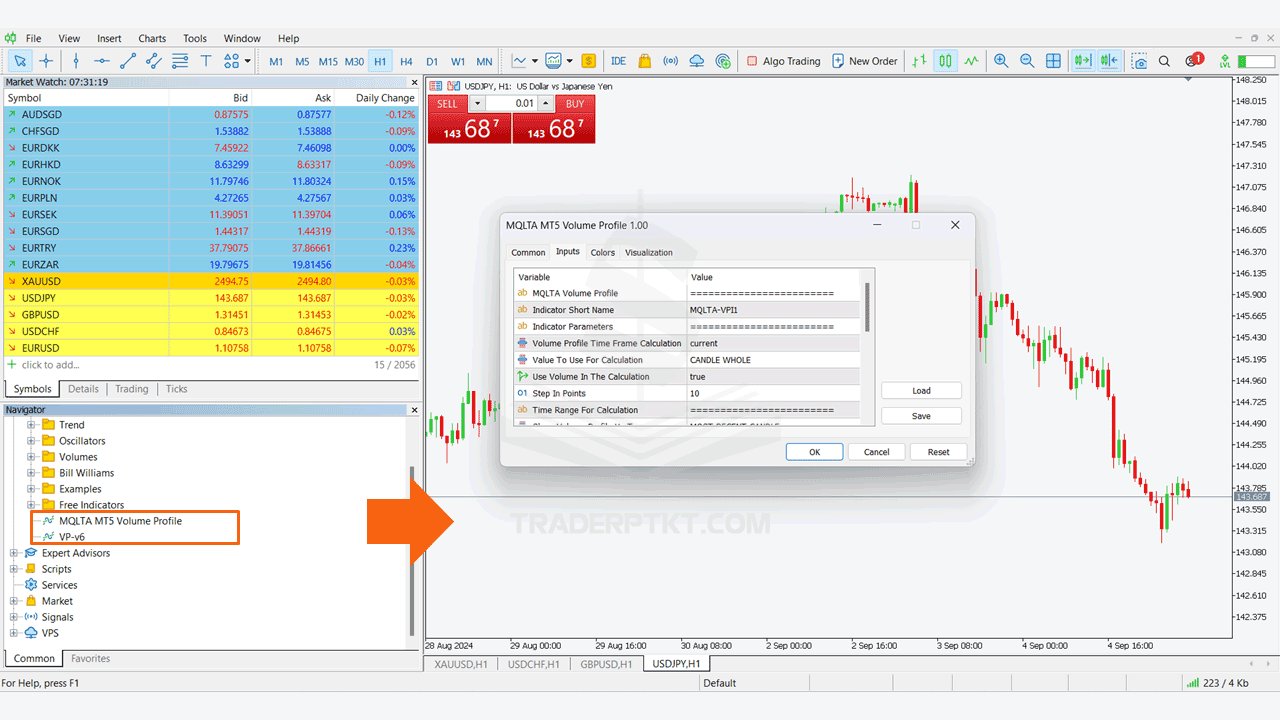The height and width of the screenshot is (720, 1280).
Task: Tile chart windows with the grid icon
Action: coord(1053,61)
